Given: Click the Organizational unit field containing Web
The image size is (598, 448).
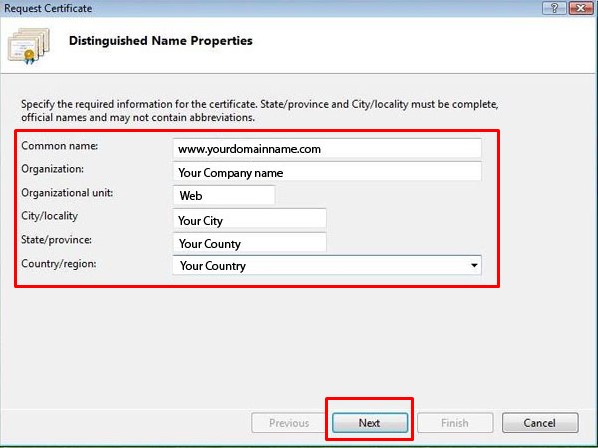Looking at the screenshot, I should [224, 195].
